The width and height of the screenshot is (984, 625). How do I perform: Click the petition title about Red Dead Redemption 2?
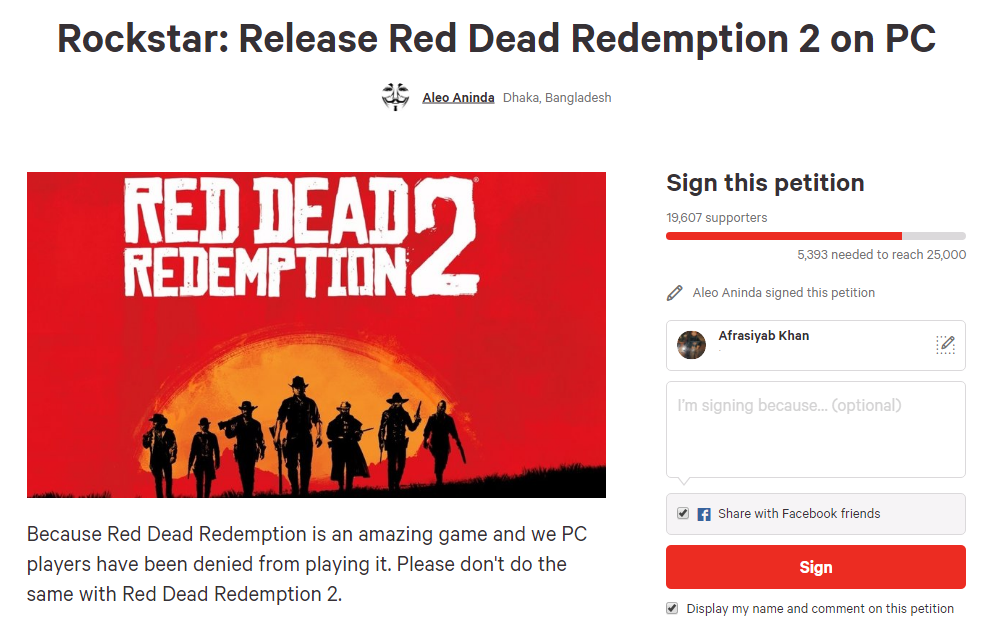pyautogui.click(x=492, y=38)
